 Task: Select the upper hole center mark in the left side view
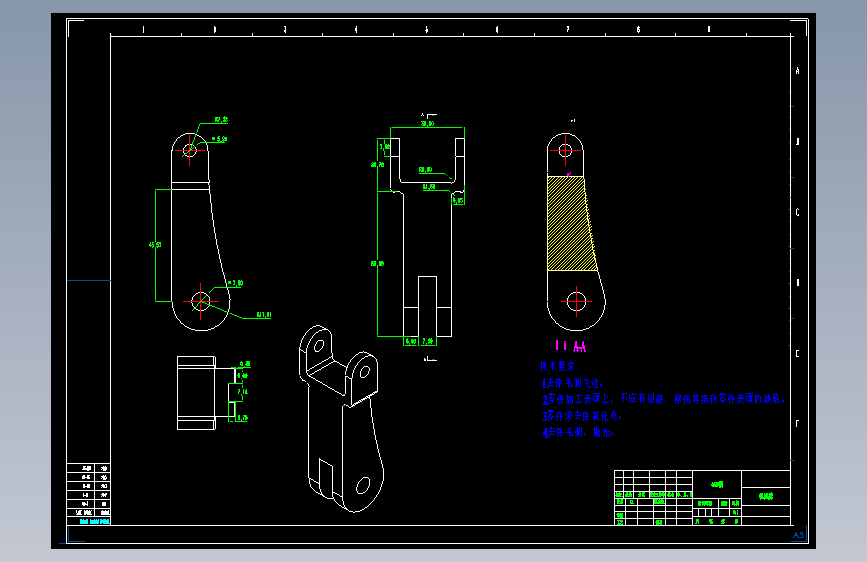click(190, 149)
